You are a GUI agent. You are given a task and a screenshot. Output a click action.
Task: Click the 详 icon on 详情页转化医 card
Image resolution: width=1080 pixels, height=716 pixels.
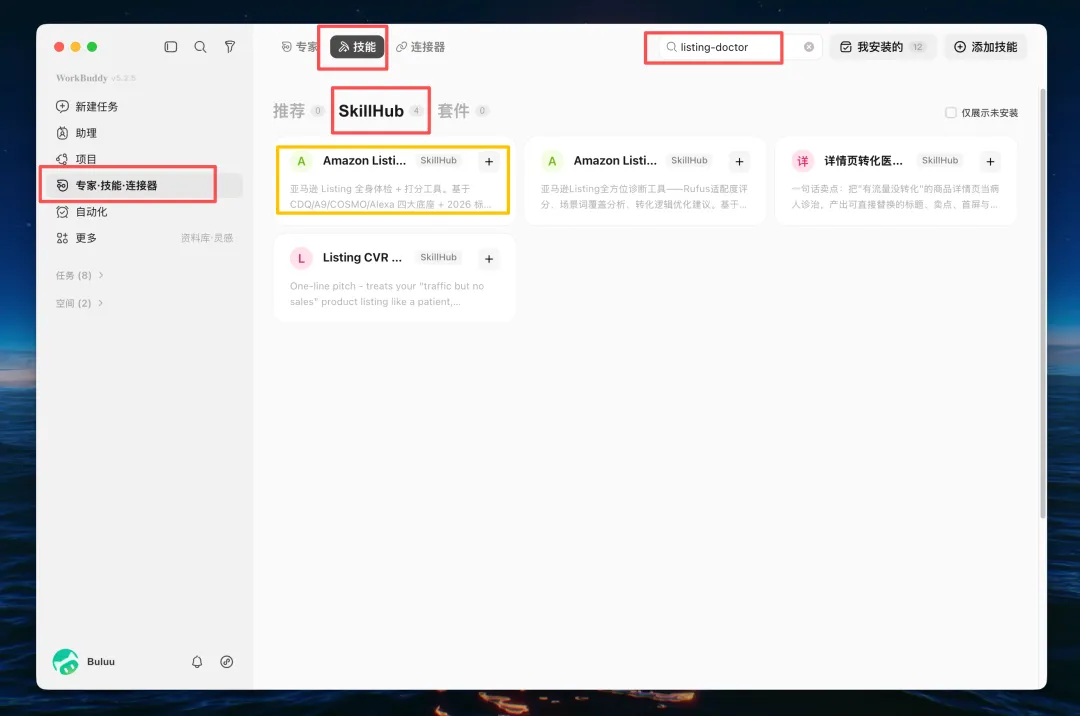[802, 161]
